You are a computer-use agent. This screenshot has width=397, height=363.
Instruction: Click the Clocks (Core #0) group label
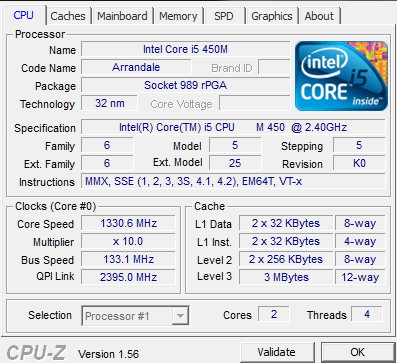click(55, 206)
